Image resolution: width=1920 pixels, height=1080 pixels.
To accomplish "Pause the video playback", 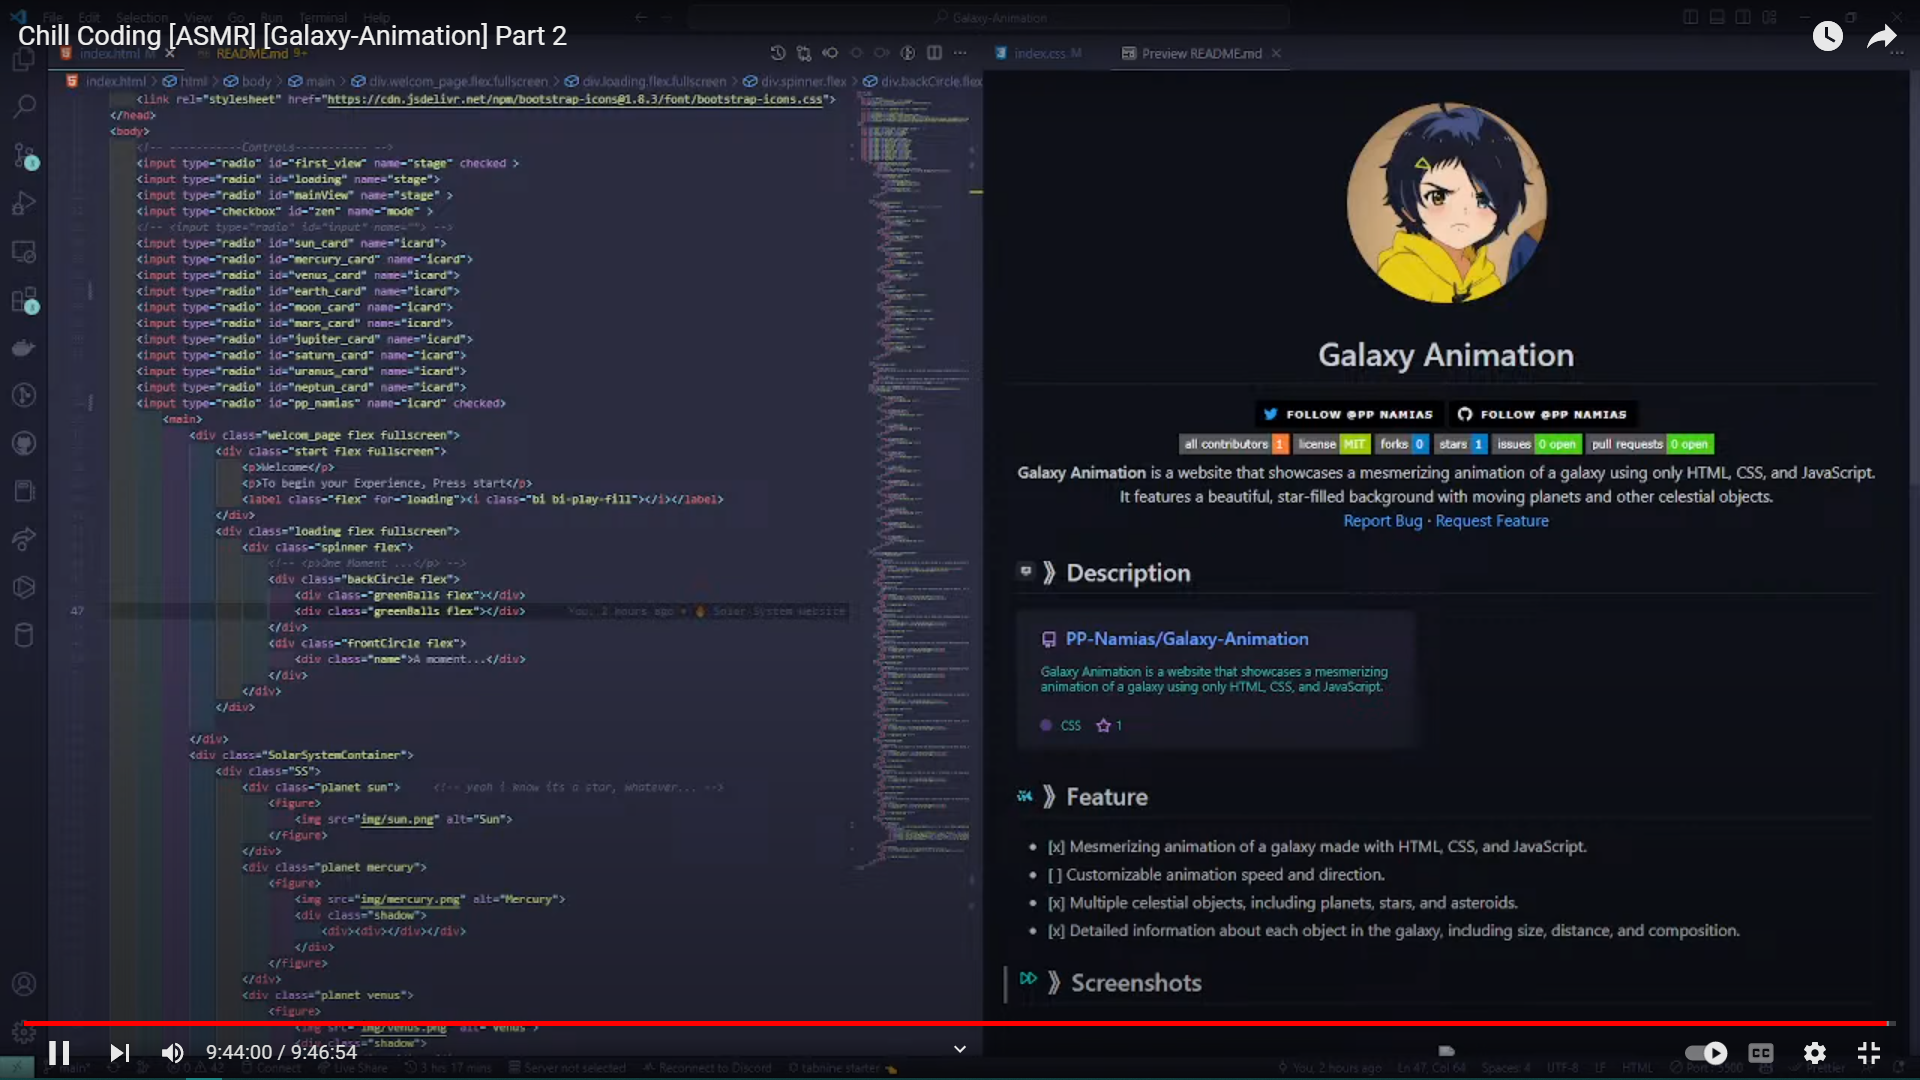I will point(59,1053).
